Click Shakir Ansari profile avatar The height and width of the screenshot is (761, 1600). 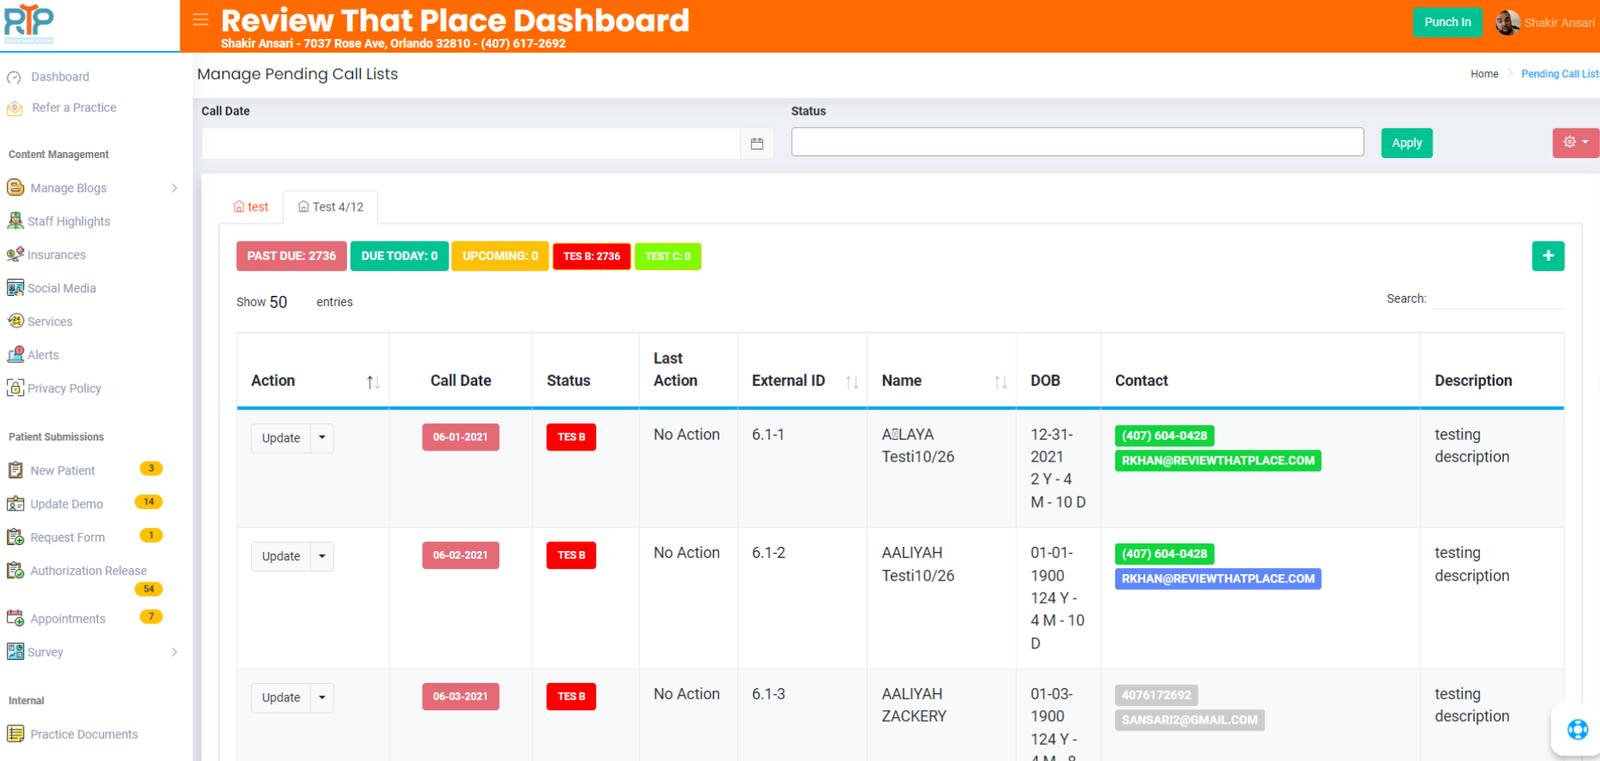click(1507, 22)
